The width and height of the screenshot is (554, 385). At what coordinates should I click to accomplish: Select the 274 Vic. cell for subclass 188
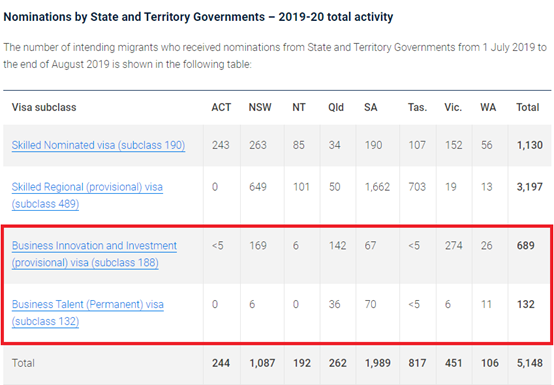tap(454, 245)
